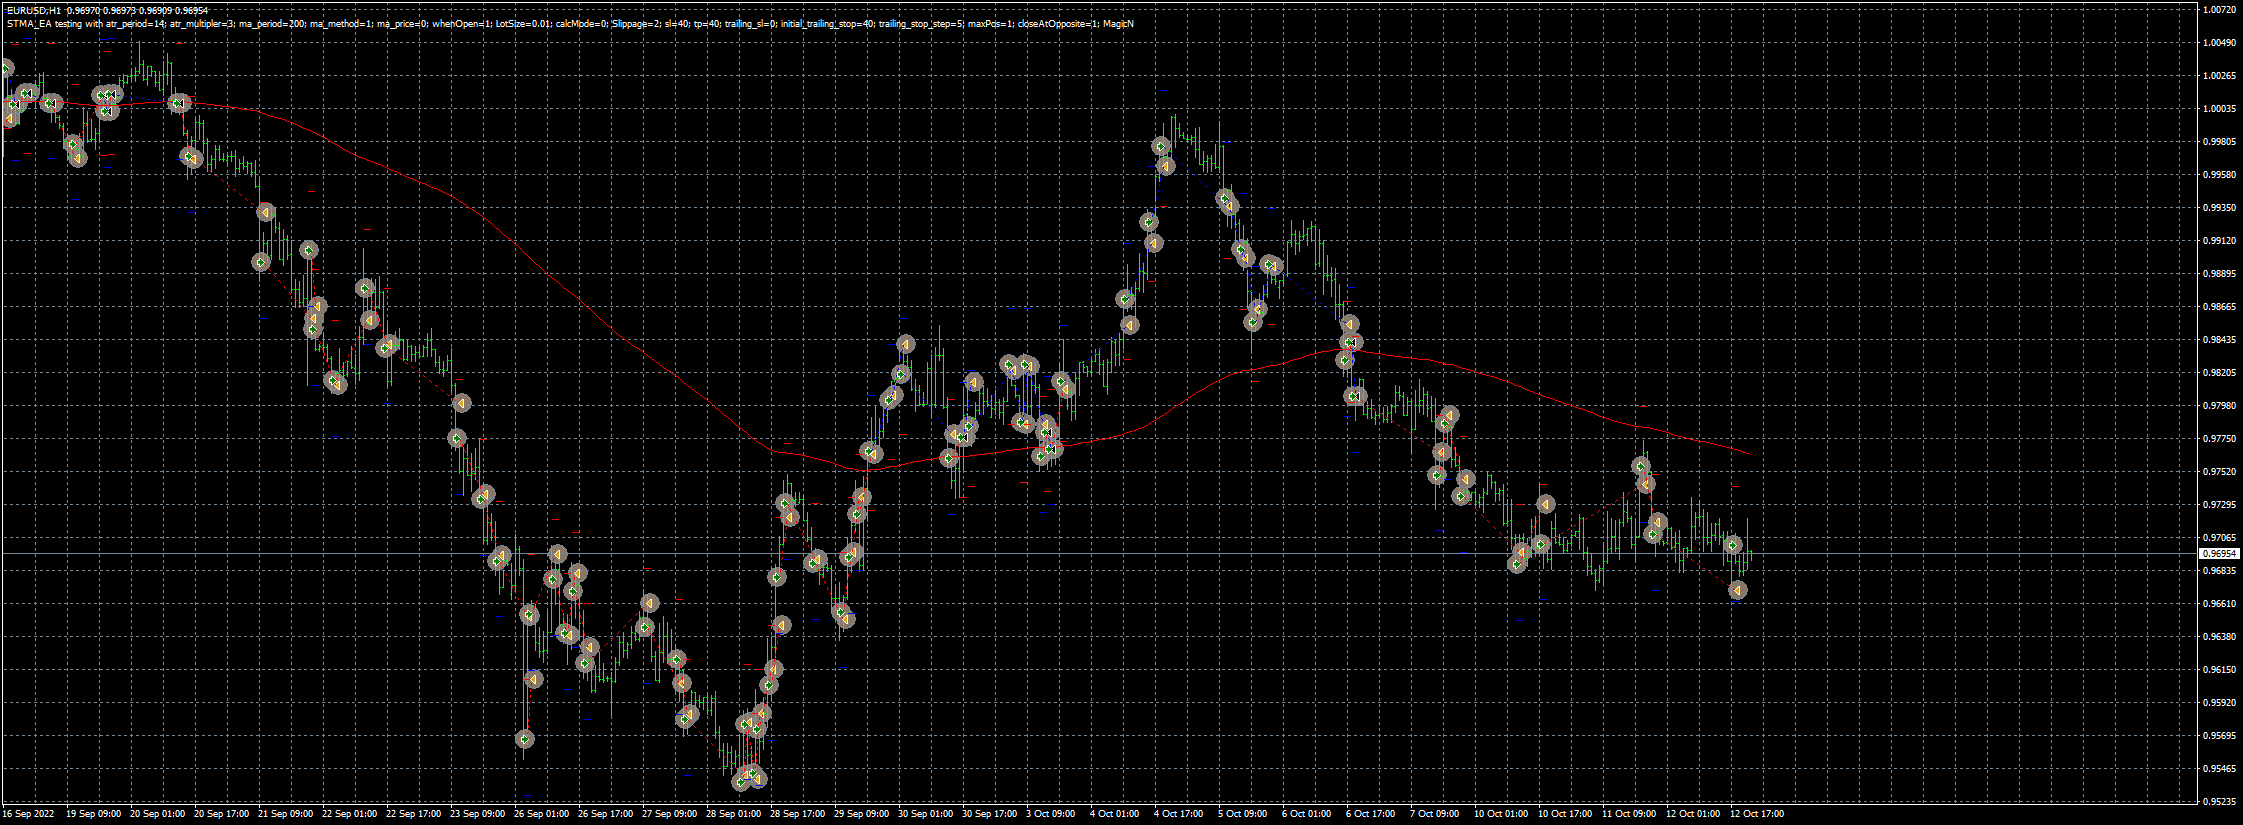Click the 30 Sep 01:00 time label

pos(925,814)
